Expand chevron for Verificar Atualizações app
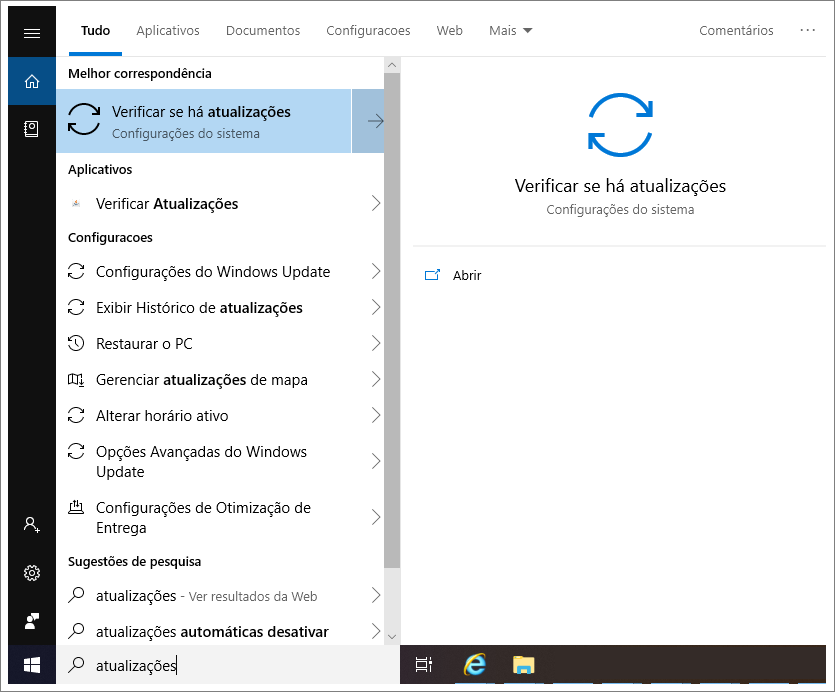The image size is (835, 692). click(x=376, y=203)
